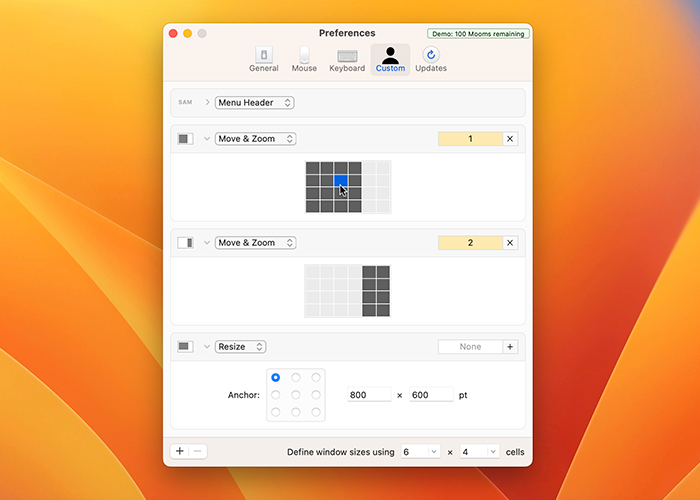The image size is (700, 500).
Task: Click the shortcut field showing 2
Action: tap(470, 243)
